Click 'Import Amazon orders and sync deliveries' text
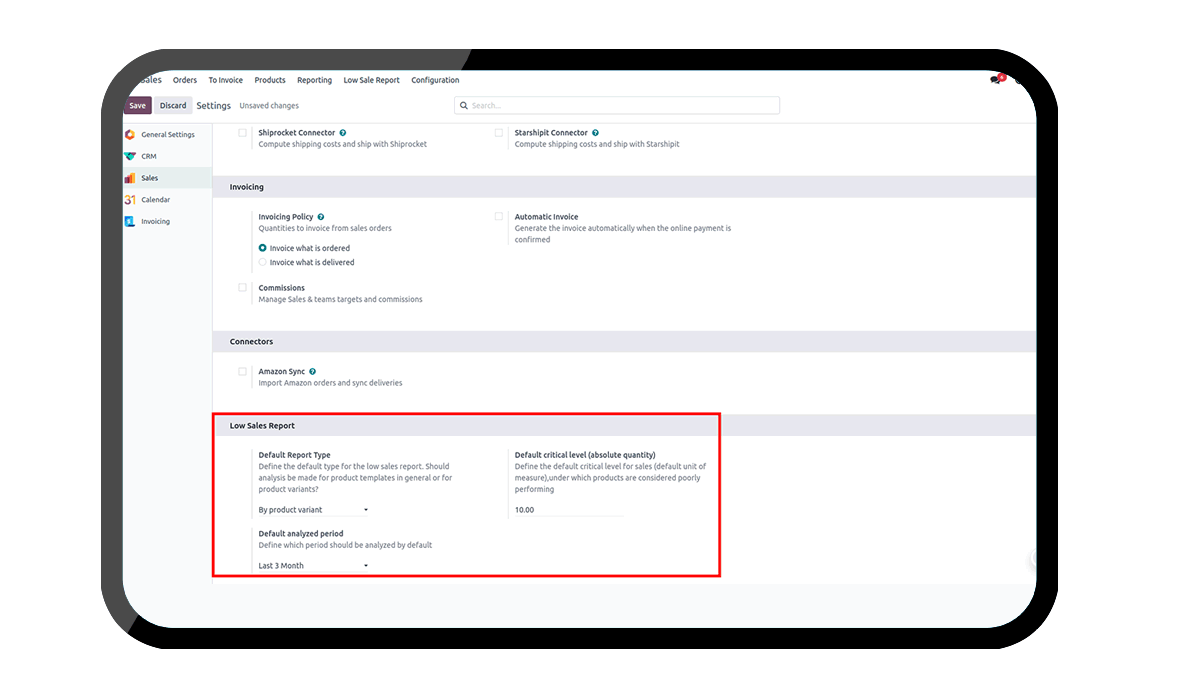This screenshot has height=697, width=1200. coord(331,383)
